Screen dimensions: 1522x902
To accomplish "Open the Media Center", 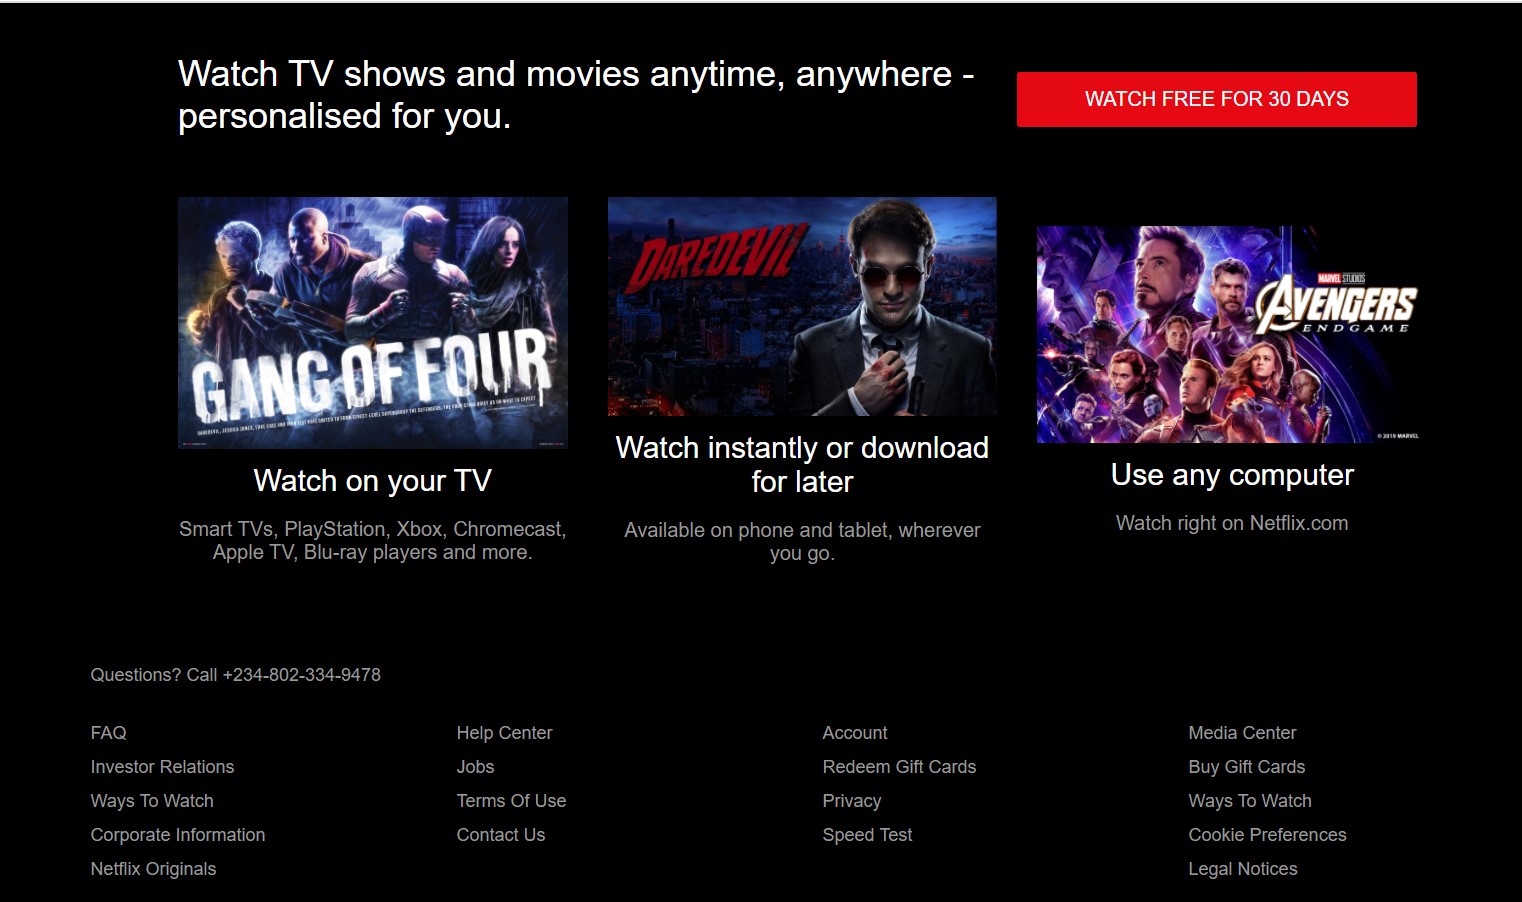I will (1242, 733).
